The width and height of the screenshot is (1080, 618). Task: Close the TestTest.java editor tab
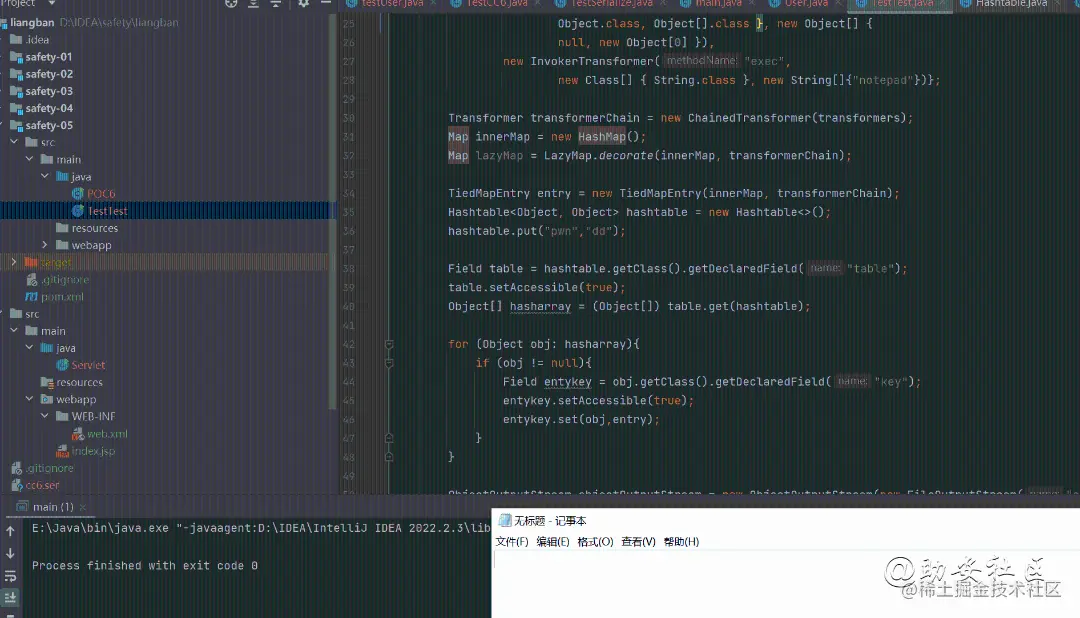(x=943, y=3)
